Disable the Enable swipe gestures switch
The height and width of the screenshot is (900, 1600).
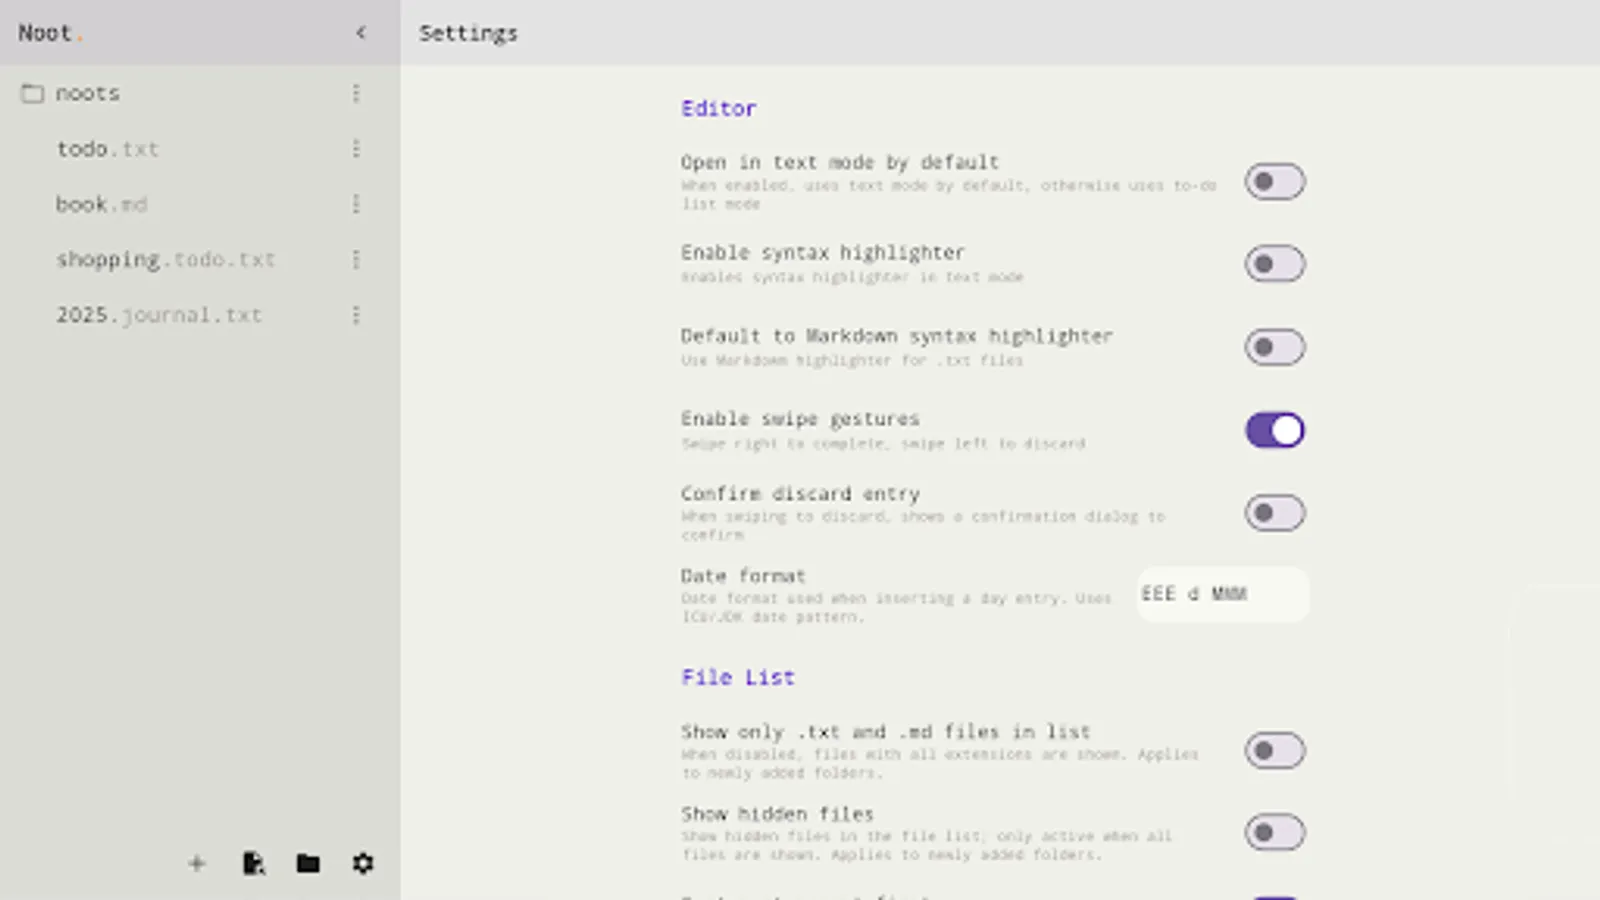tap(1275, 430)
